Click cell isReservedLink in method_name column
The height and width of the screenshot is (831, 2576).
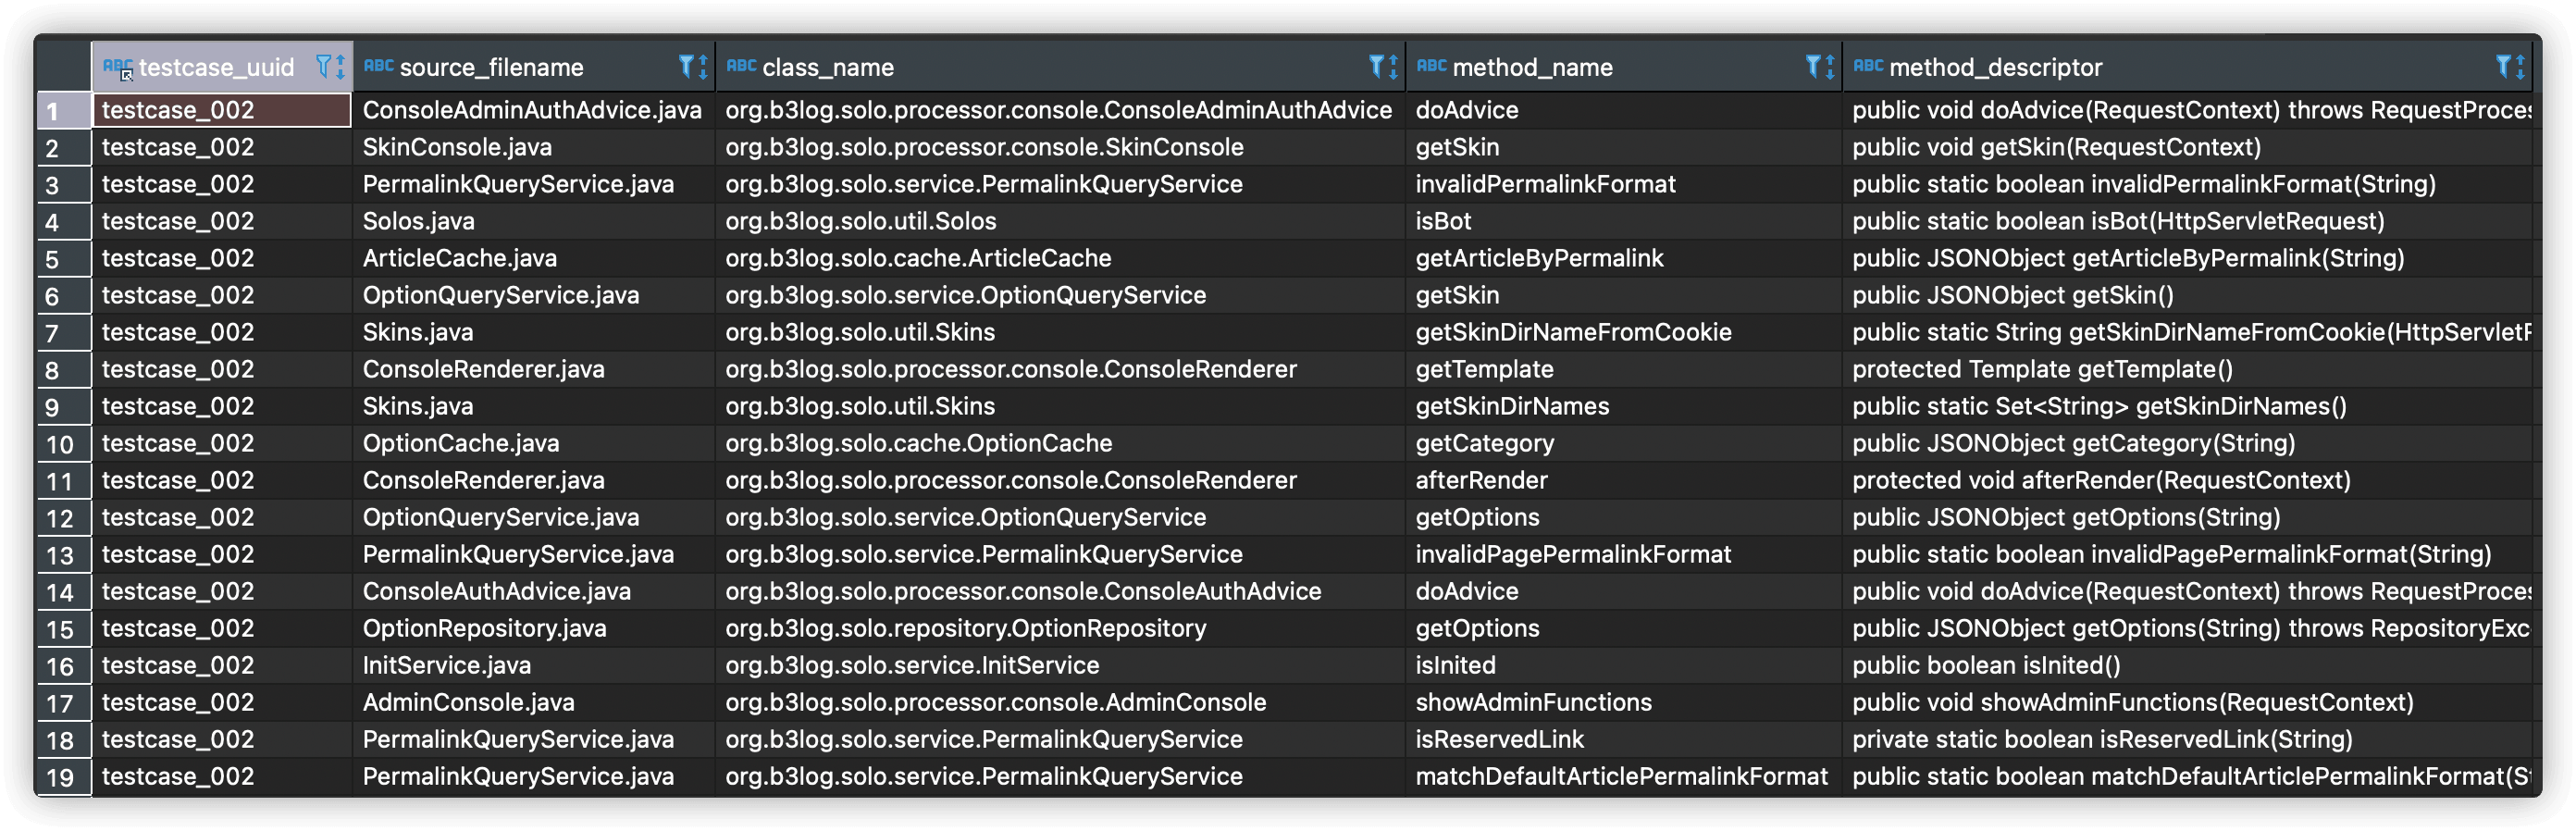(x=1623, y=739)
